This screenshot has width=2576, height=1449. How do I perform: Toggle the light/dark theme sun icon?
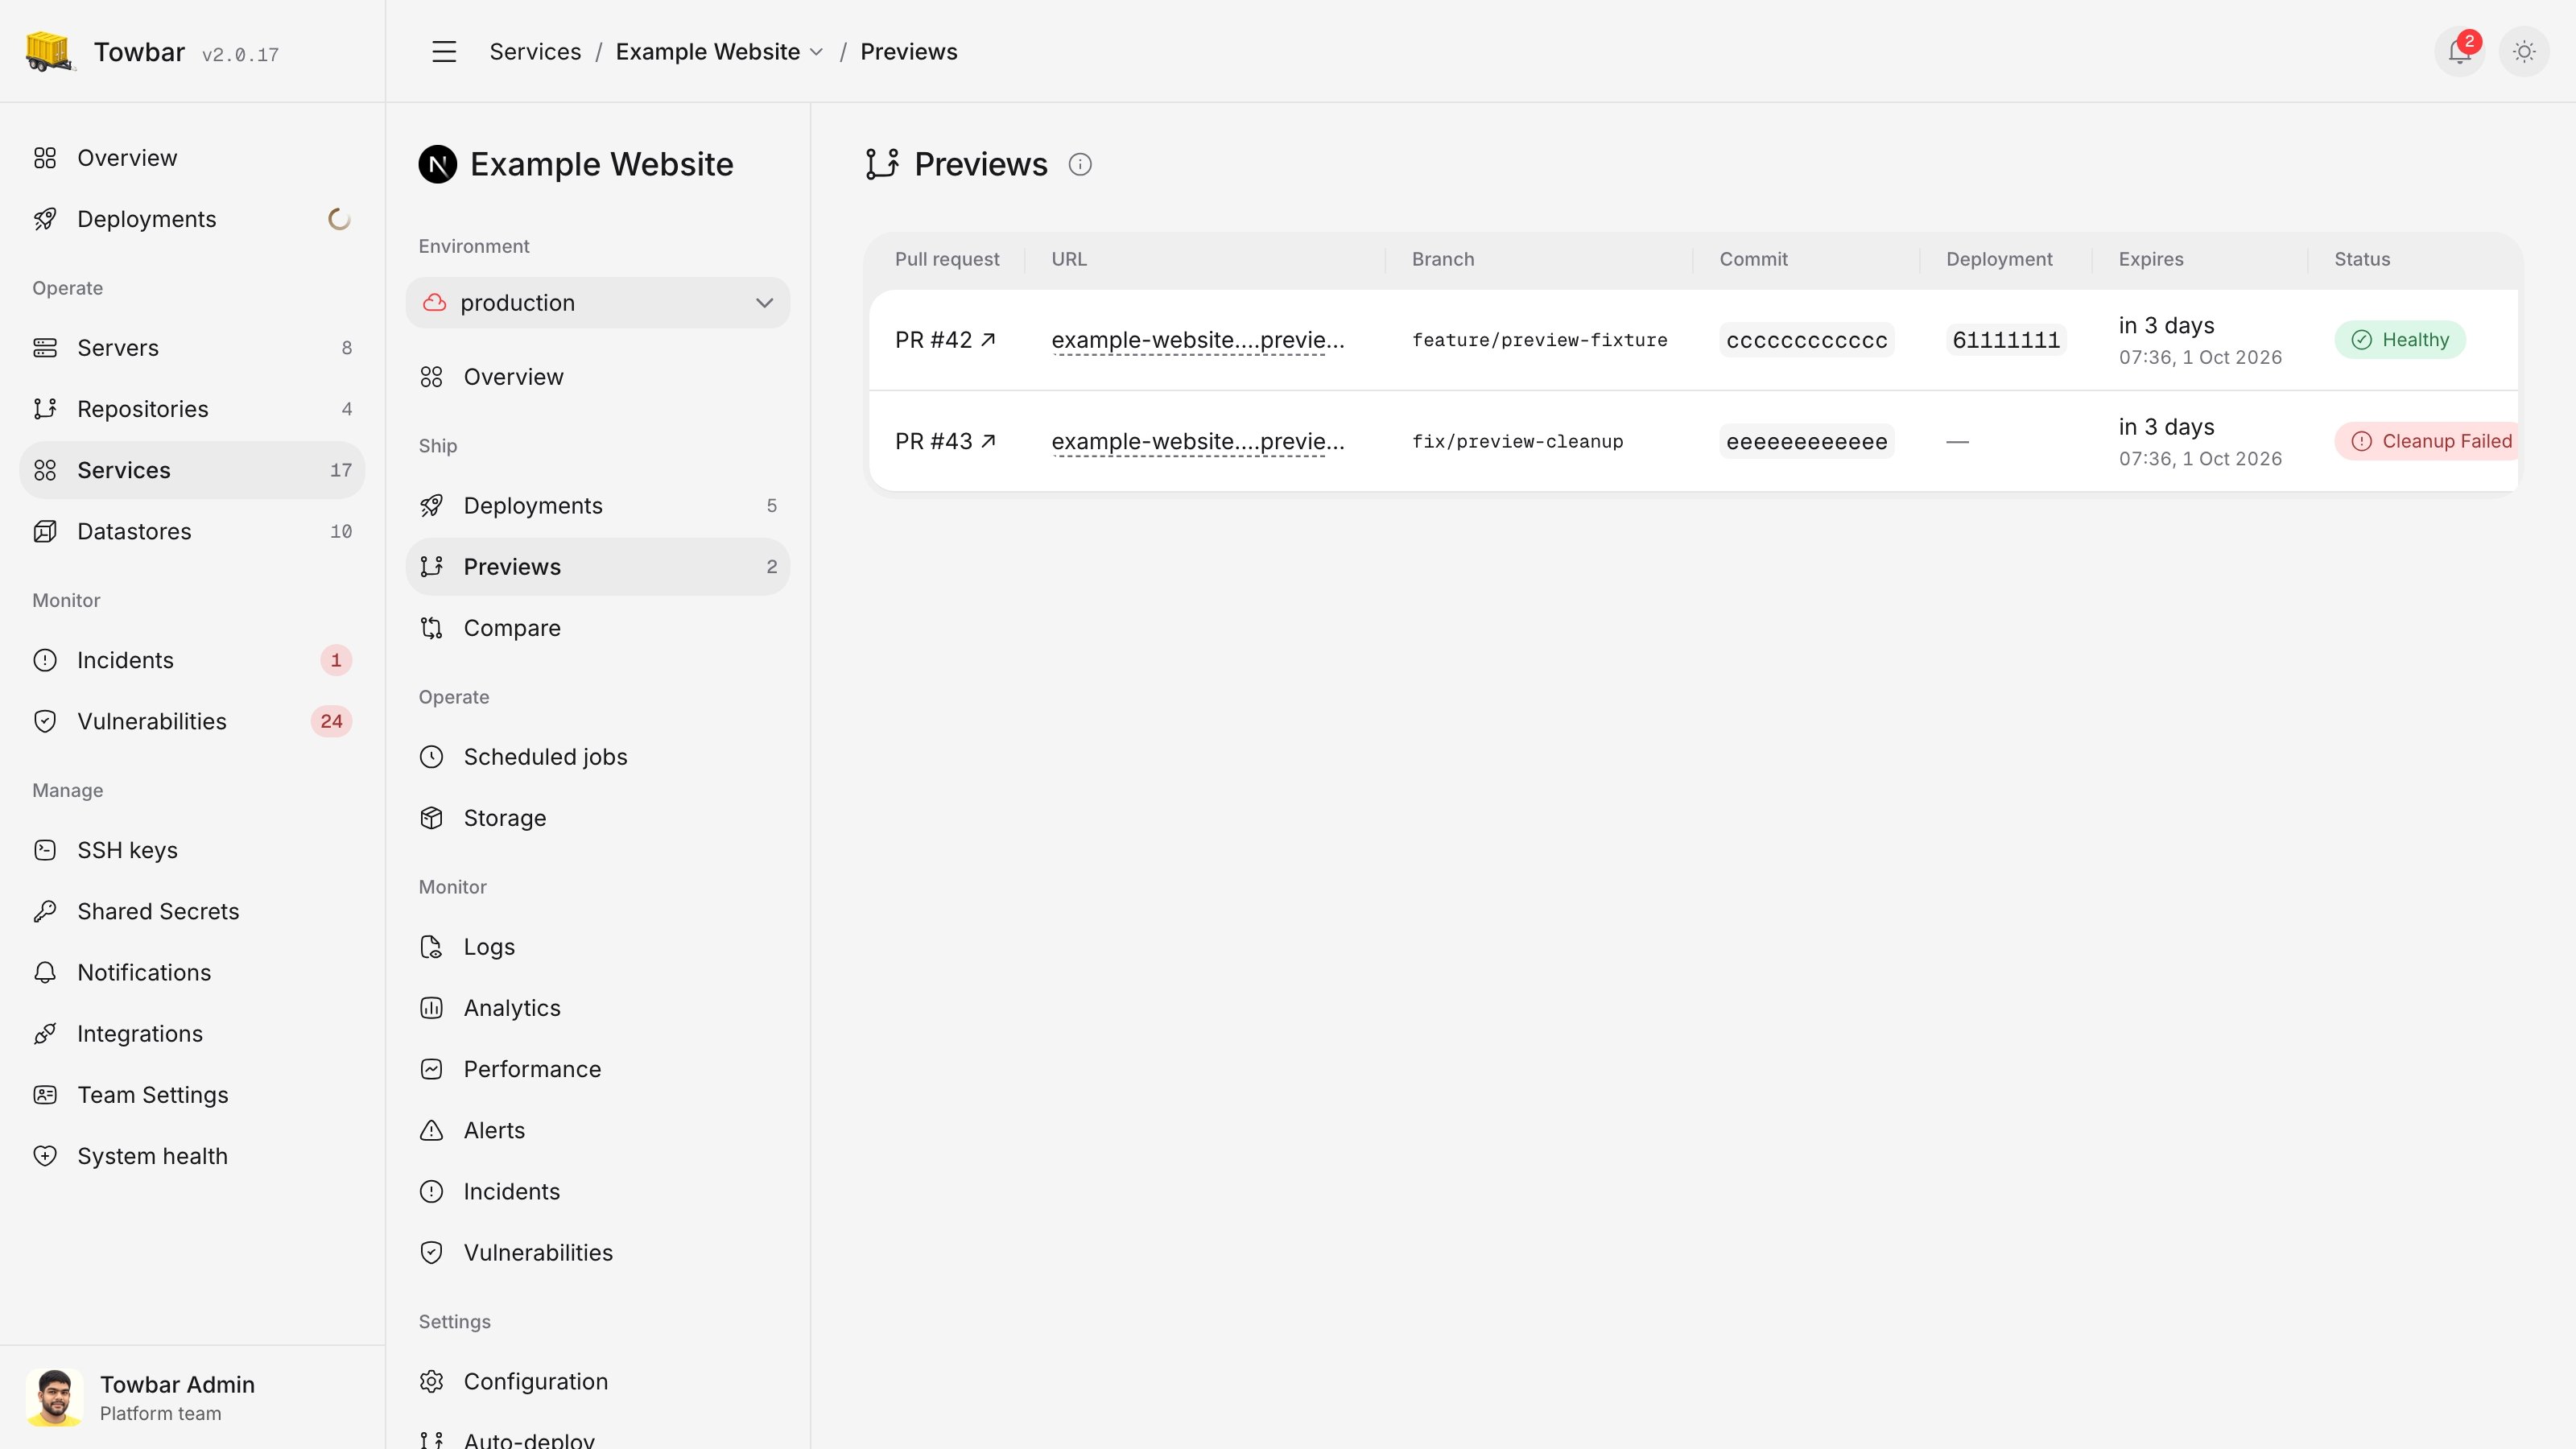point(2524,51)
